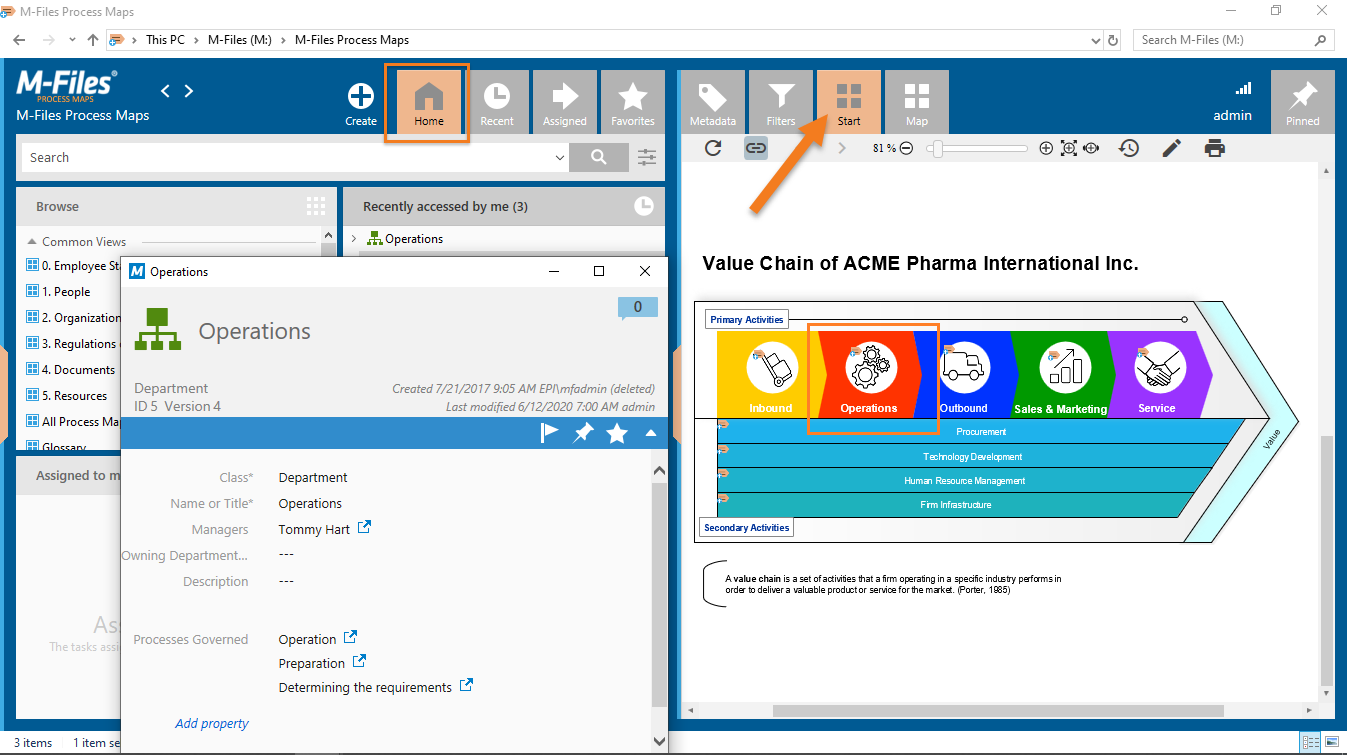Zoom out with the minus circle icon

[x=906, y=148]
